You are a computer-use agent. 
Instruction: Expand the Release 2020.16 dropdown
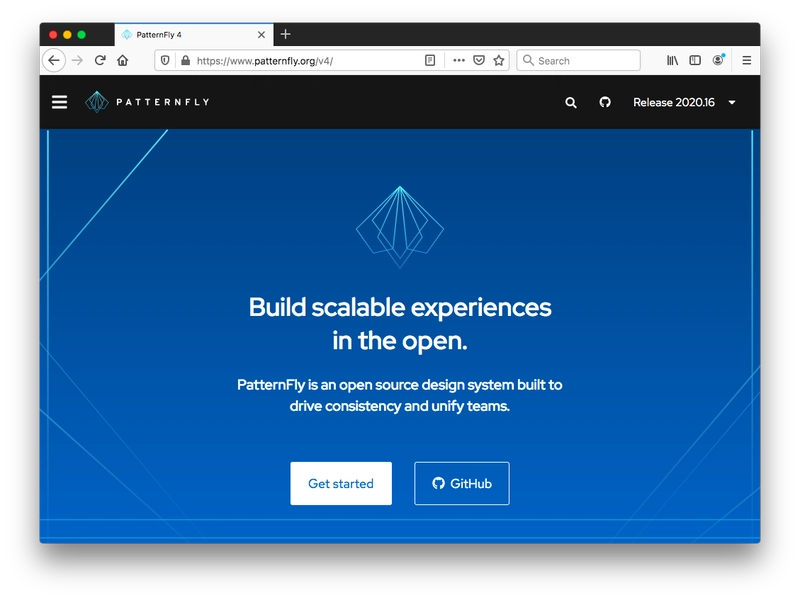[x=684, y=103]
